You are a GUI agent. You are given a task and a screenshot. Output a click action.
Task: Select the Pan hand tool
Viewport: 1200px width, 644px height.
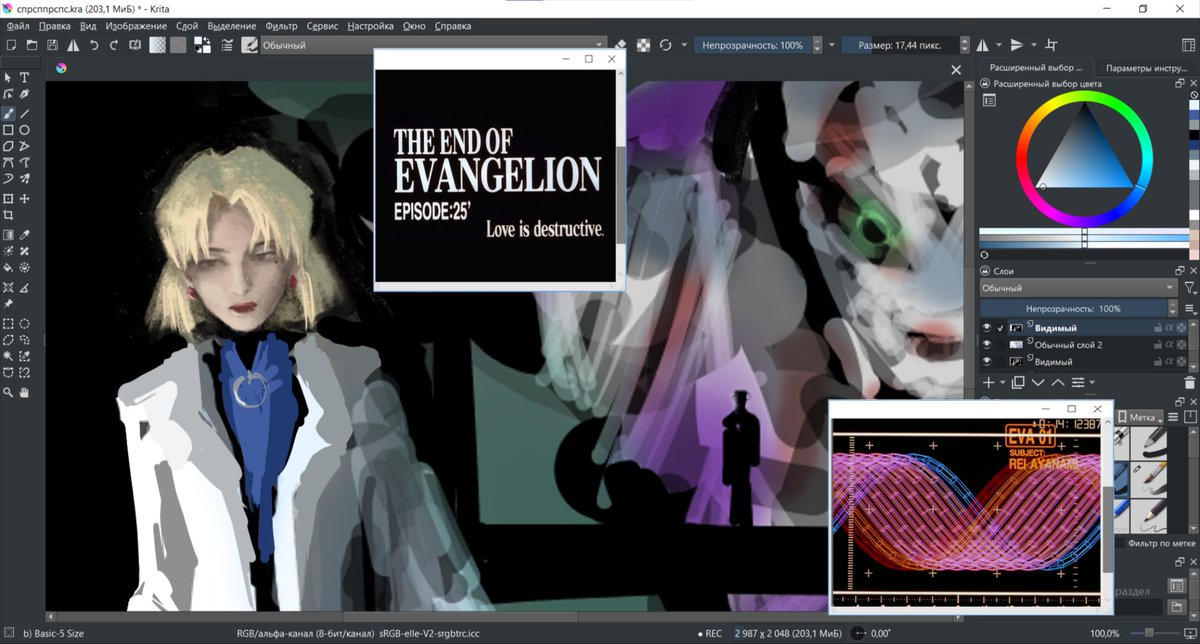pos(25,393)
